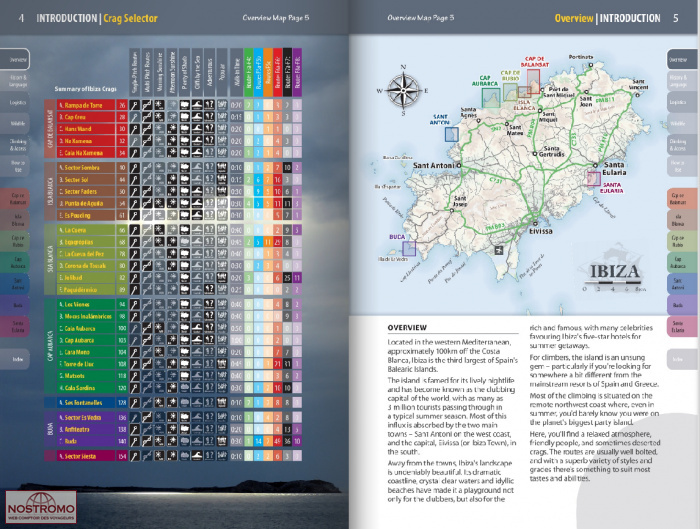Click single-pitch icon in Rampa de Torre row

coord(134,105)
